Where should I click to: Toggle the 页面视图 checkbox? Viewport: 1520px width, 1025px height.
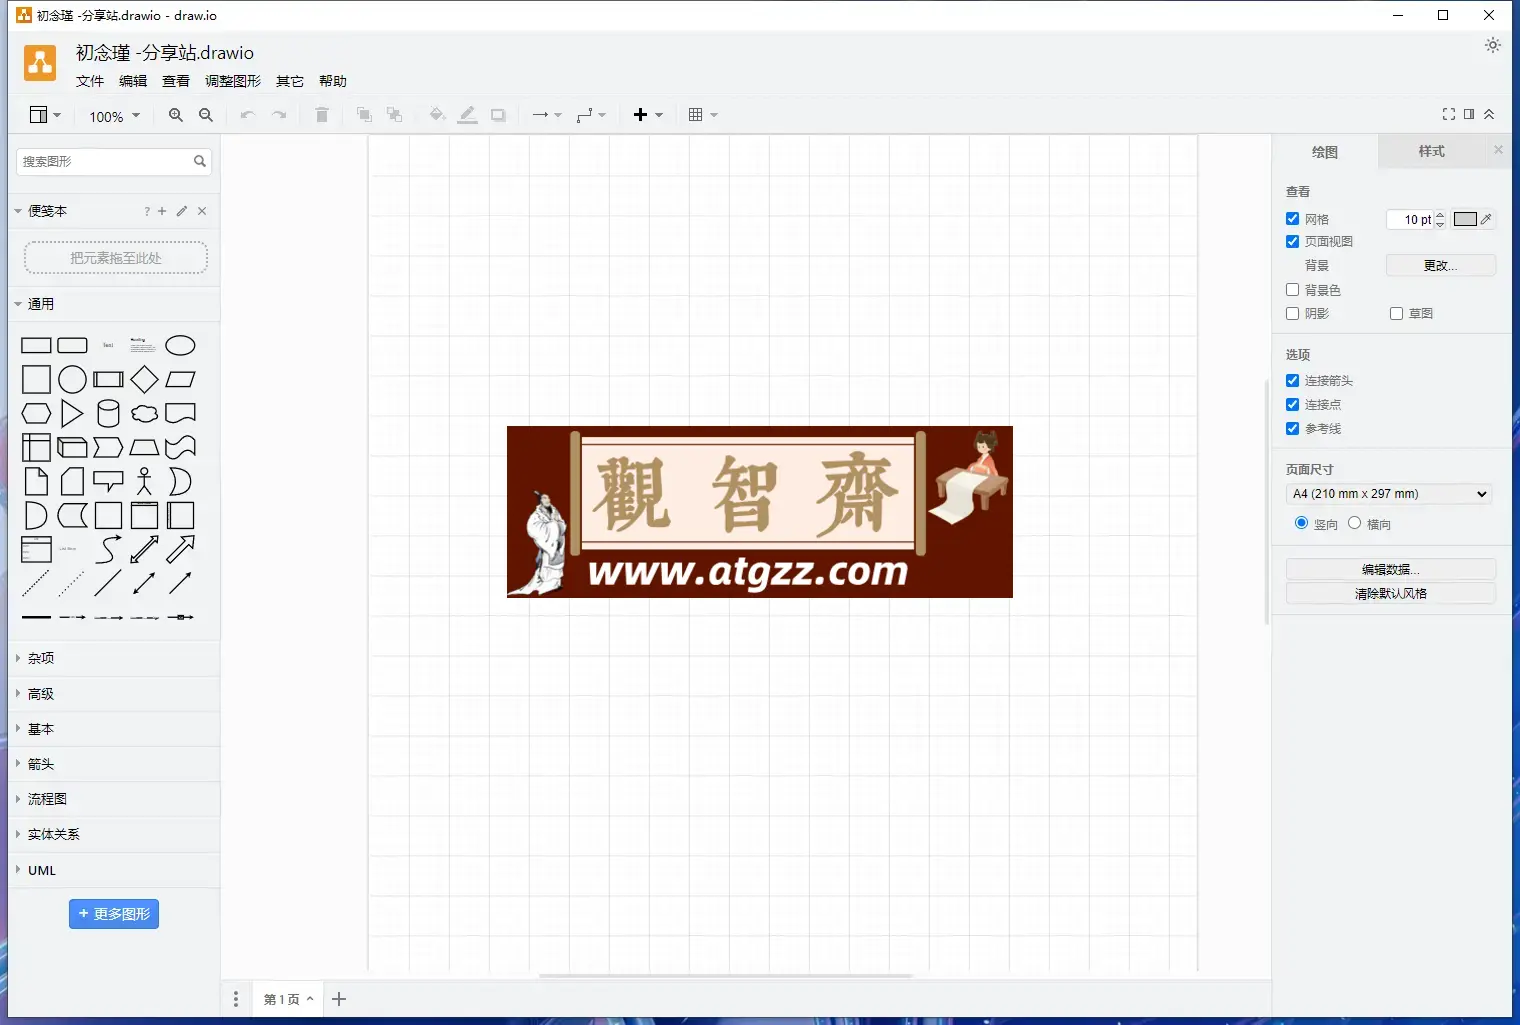(x=1292, y=241)
